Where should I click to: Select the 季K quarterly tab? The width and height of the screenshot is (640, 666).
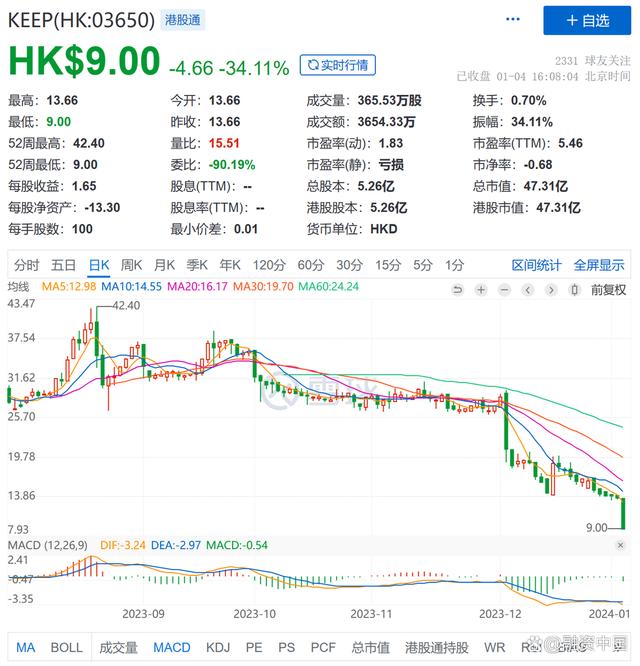click(x=197, y=265)
